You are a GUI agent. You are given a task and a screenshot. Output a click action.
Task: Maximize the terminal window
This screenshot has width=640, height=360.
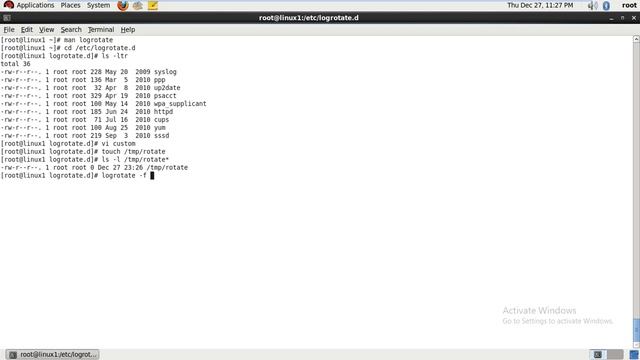tap(622, 18)
